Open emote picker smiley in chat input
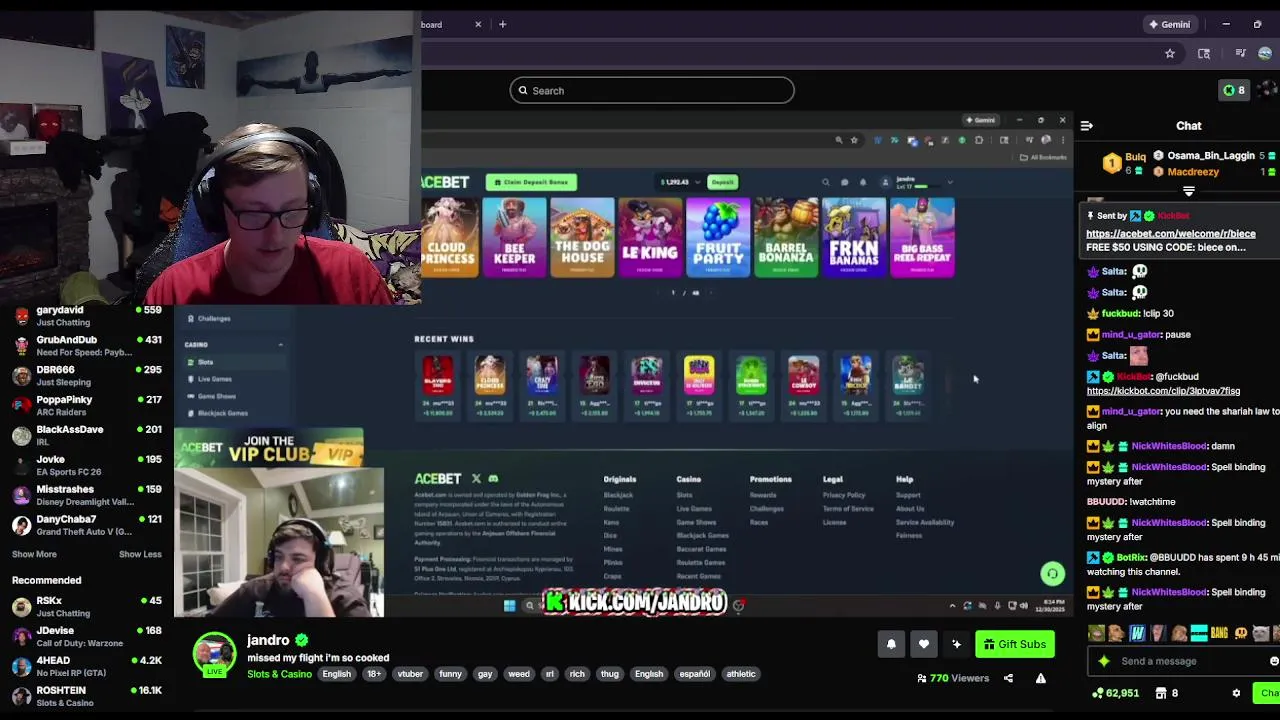Screen dimensions: 1280x720 tap(1273, 661)
